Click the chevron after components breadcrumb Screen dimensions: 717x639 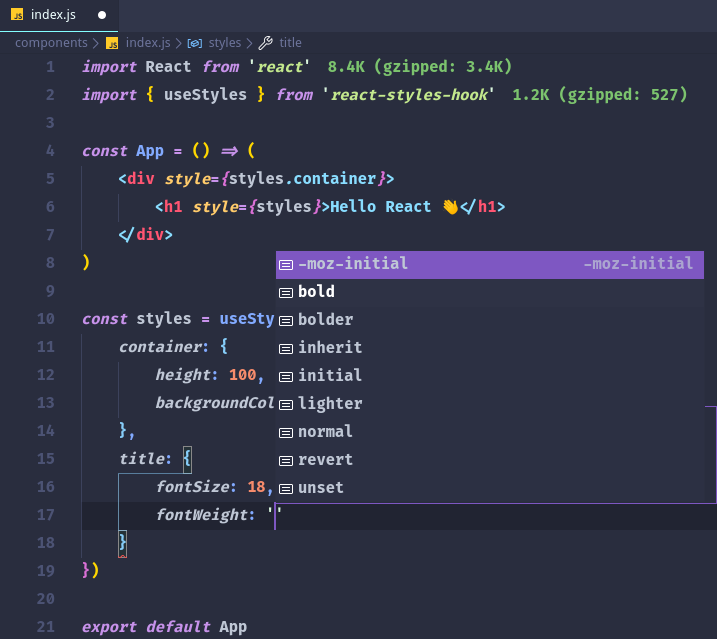tap(95, 43)
